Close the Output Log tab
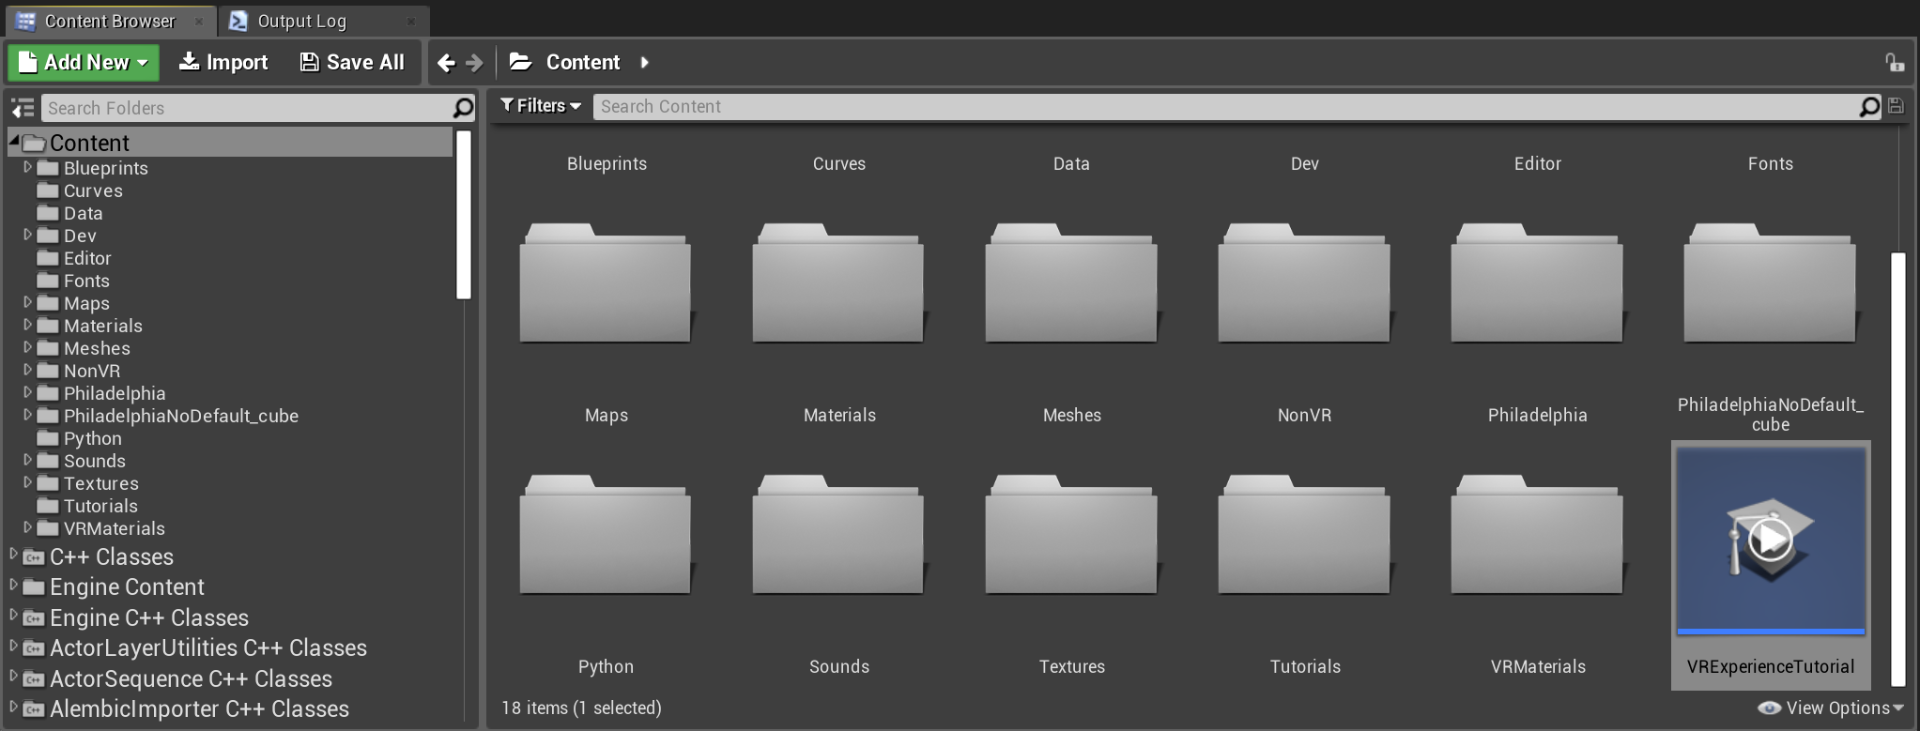Screen dimensions: 1920x731 click(411, 21)
